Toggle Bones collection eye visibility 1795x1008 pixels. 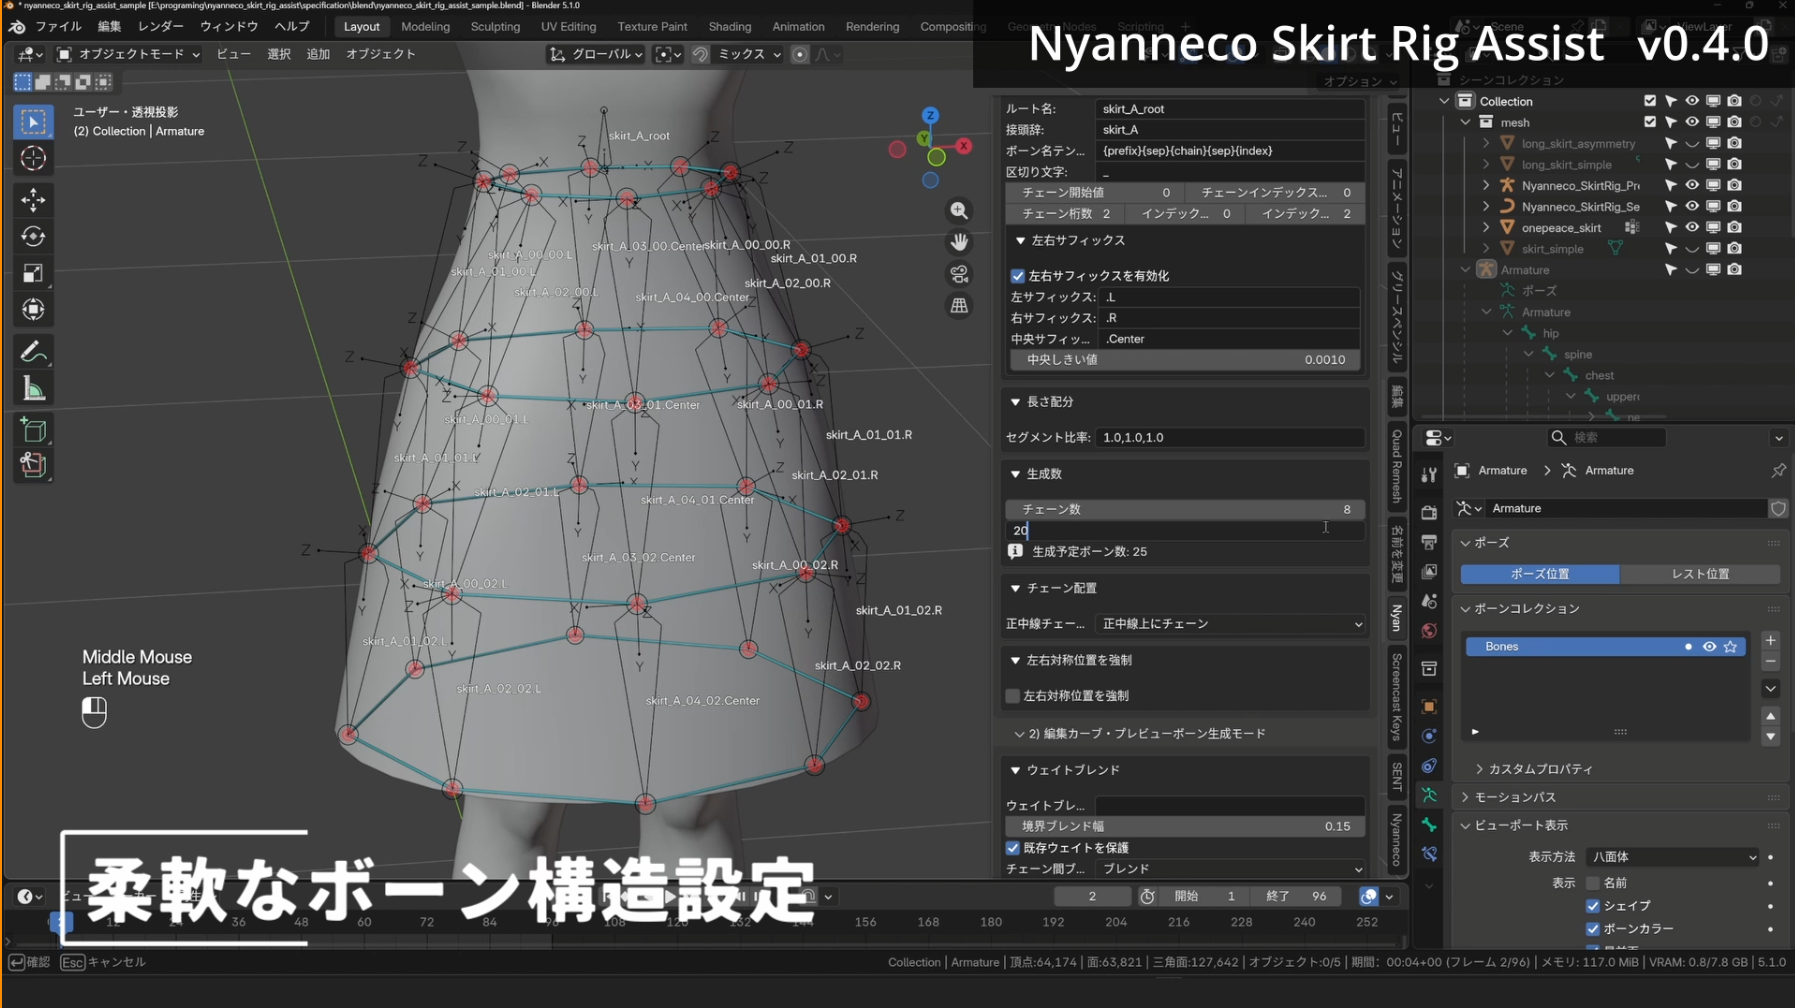pos(1709,647)
